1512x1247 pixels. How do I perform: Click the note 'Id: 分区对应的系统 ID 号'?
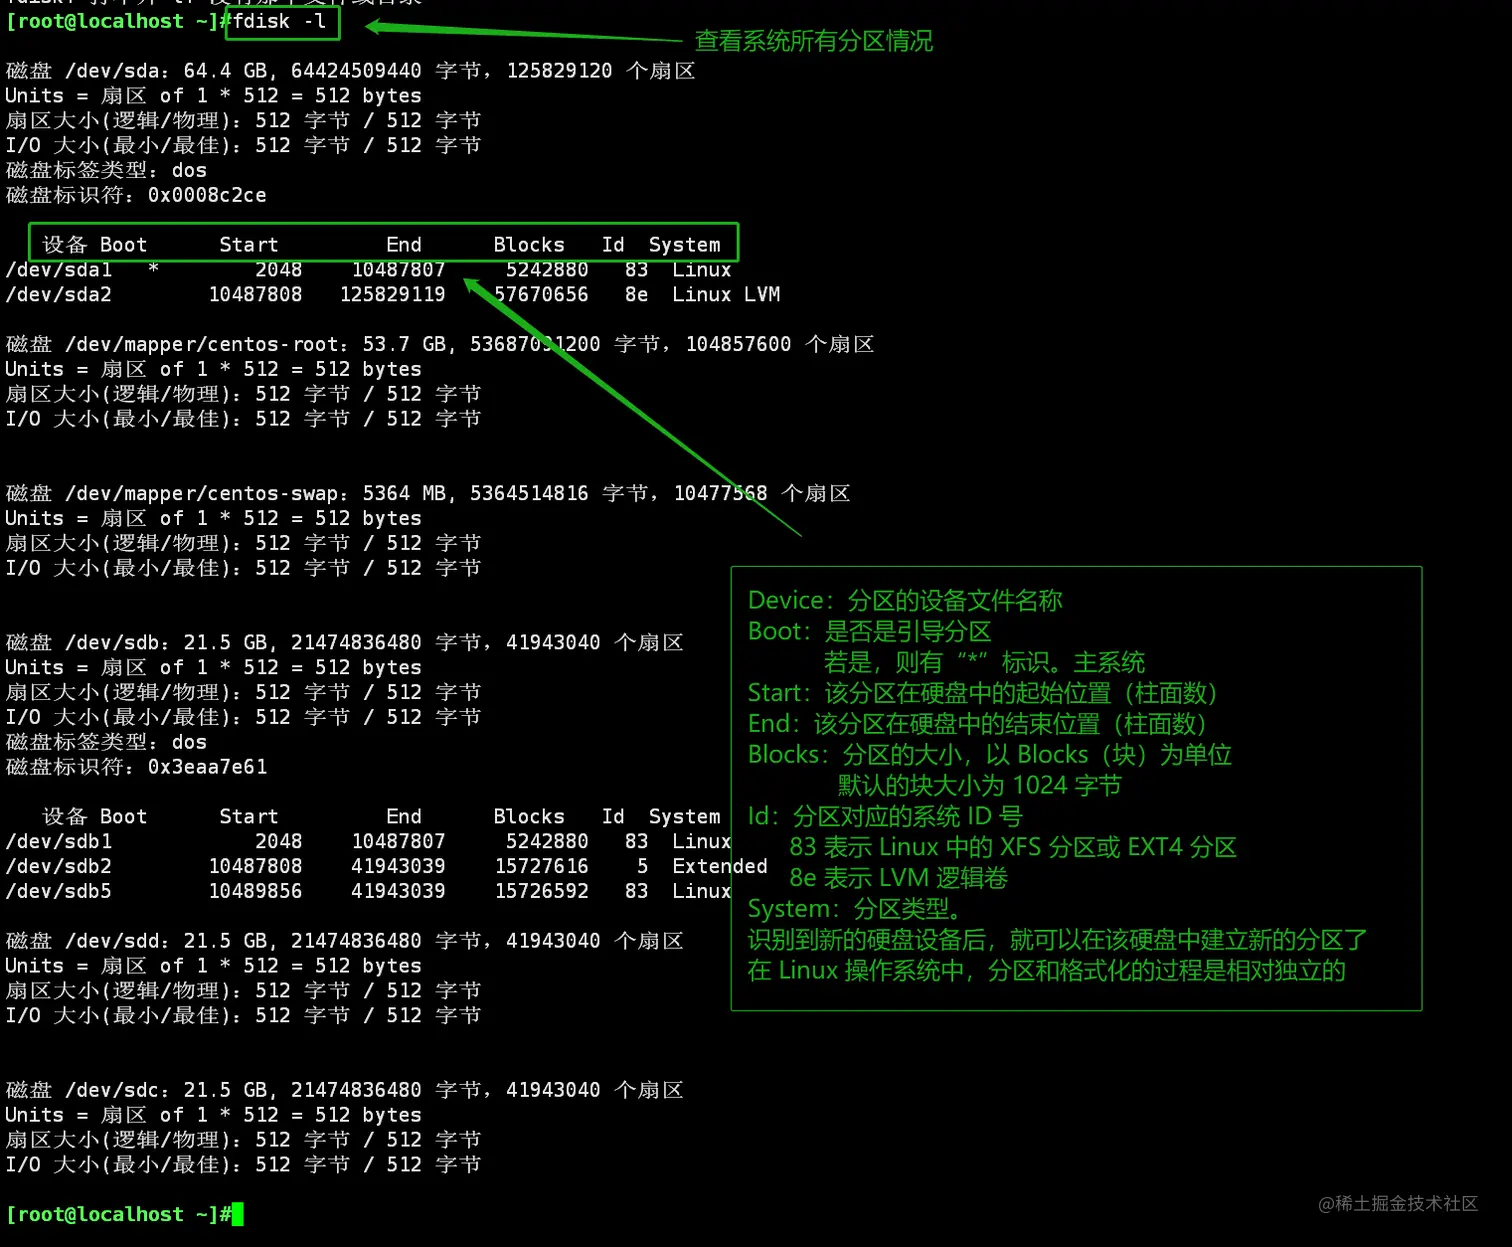tap(885, 817)
